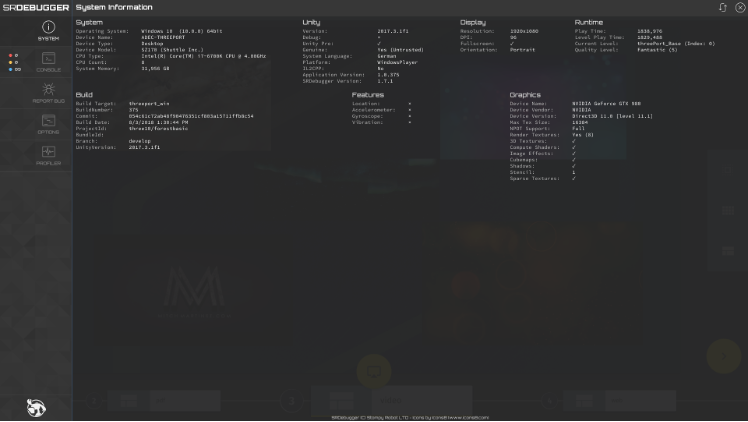Click the 'Device Name:' label in System
The image size is (748, 422).
[x=94, y=37]
